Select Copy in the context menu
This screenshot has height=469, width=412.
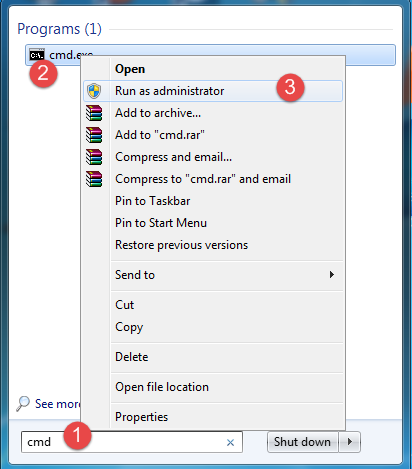[213, 327]
